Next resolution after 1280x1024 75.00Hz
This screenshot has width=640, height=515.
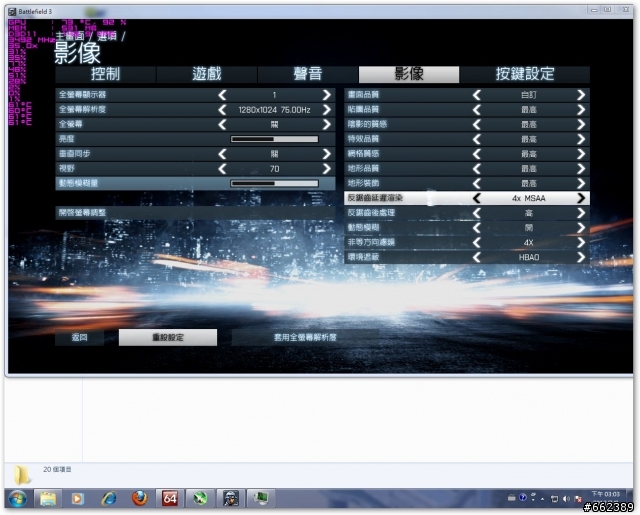(327, 110)
